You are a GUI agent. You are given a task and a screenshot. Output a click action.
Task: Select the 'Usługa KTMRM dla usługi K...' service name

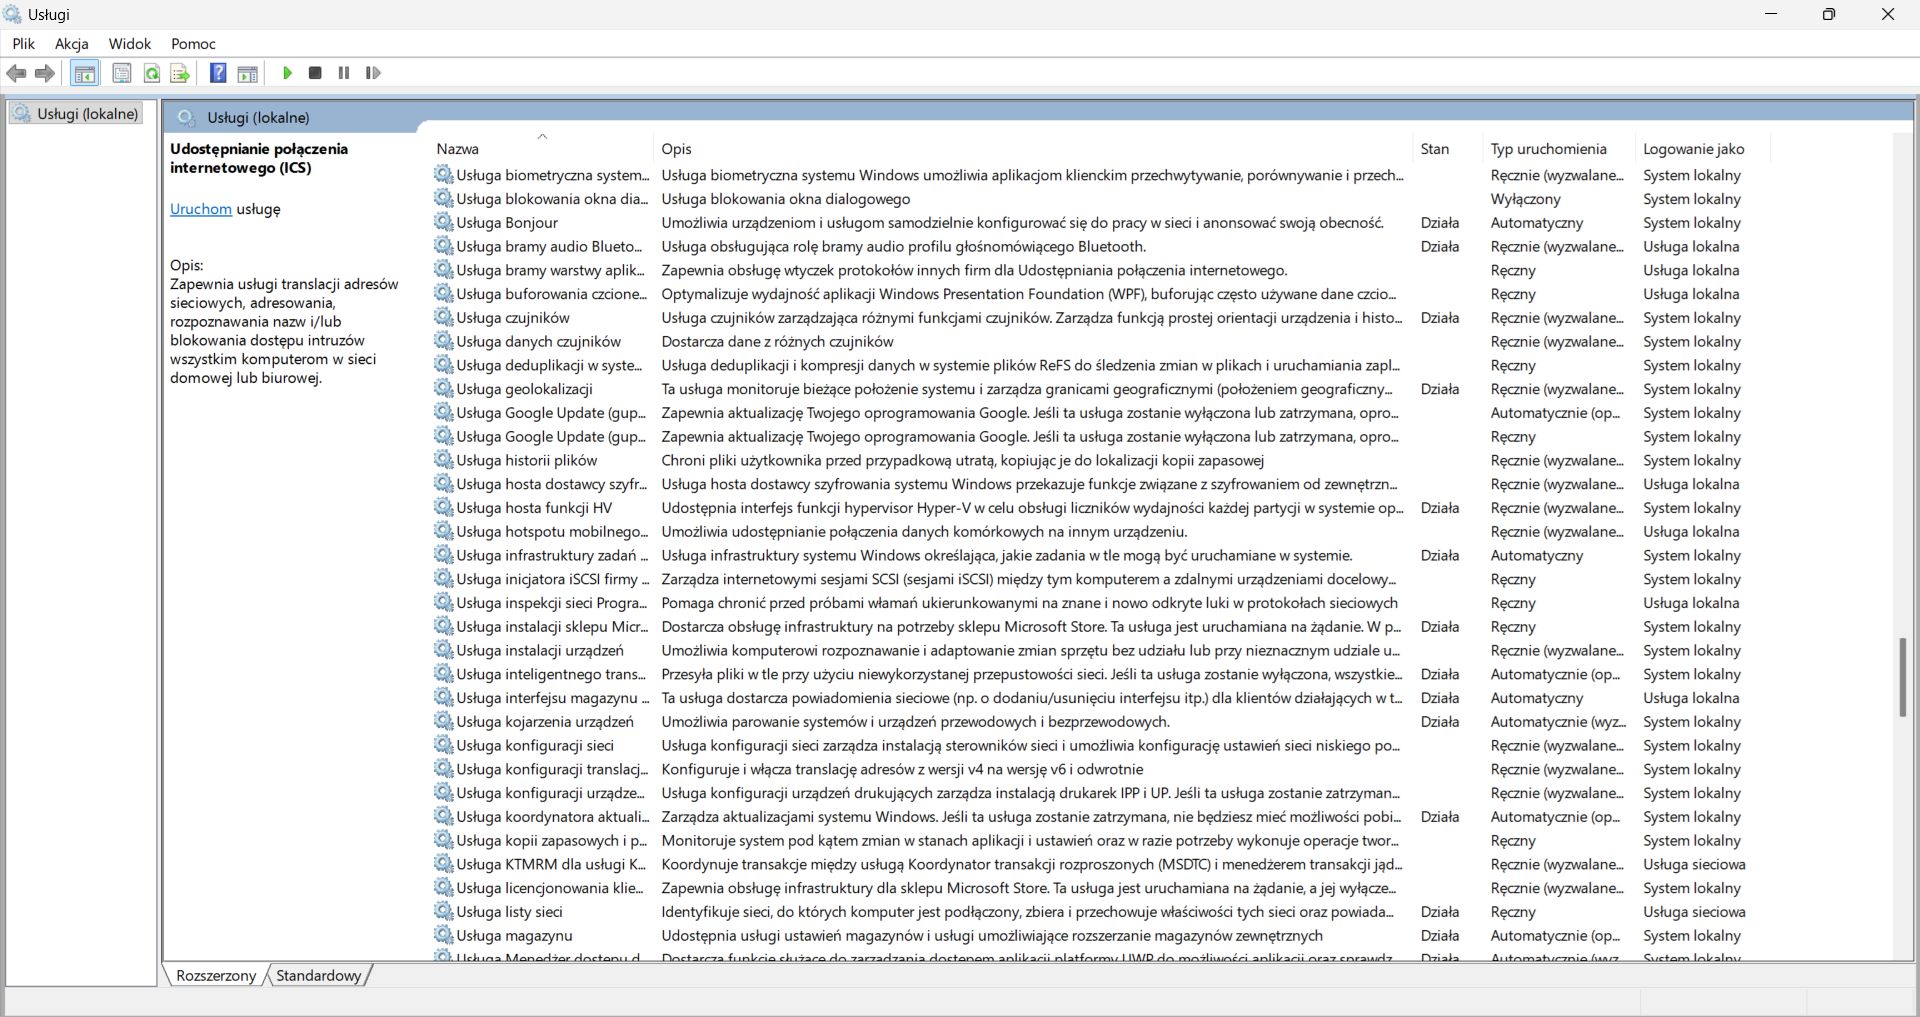(551, 864)
